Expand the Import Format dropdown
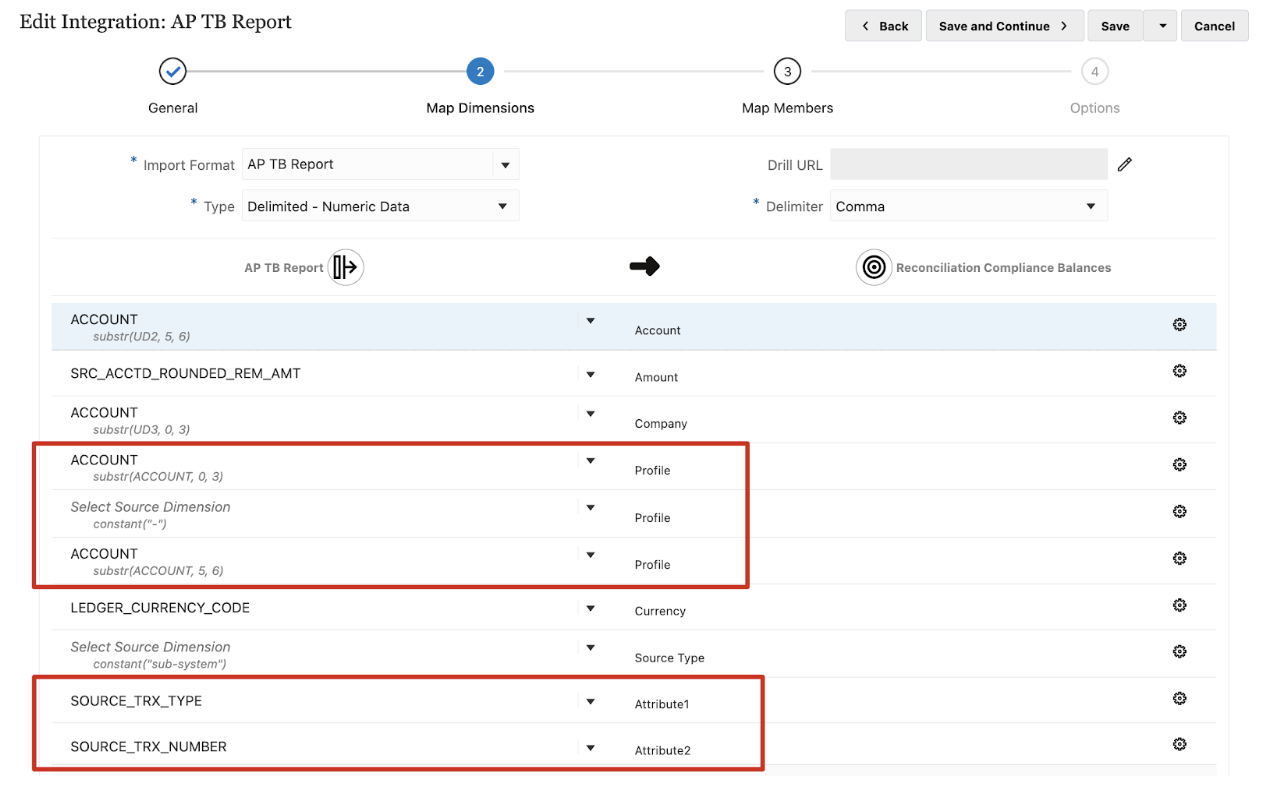The image size is (1262, 788). click(505, 165)
